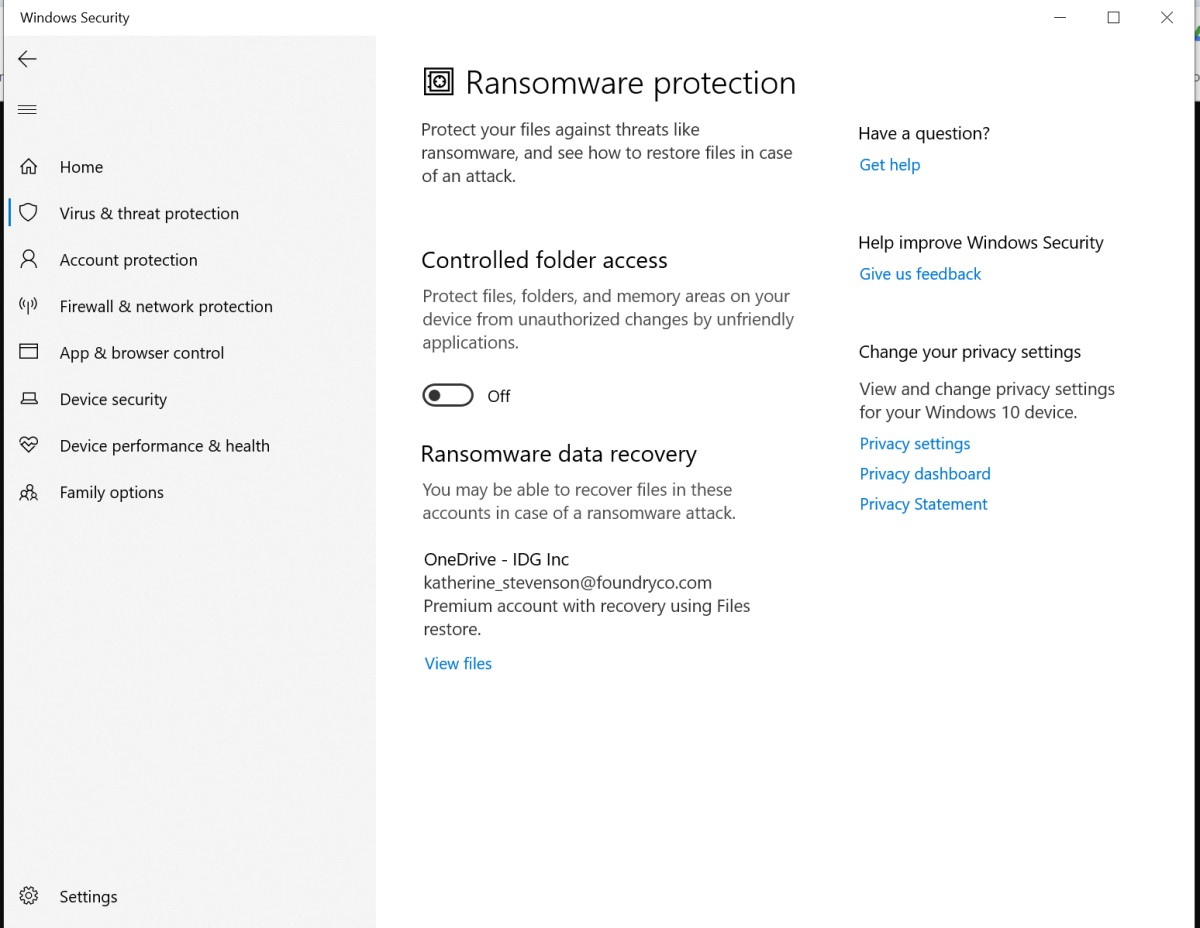This screenshot has height=928, width=1200.
Task: View the Privacy Statement
Action: pos(923,503)
